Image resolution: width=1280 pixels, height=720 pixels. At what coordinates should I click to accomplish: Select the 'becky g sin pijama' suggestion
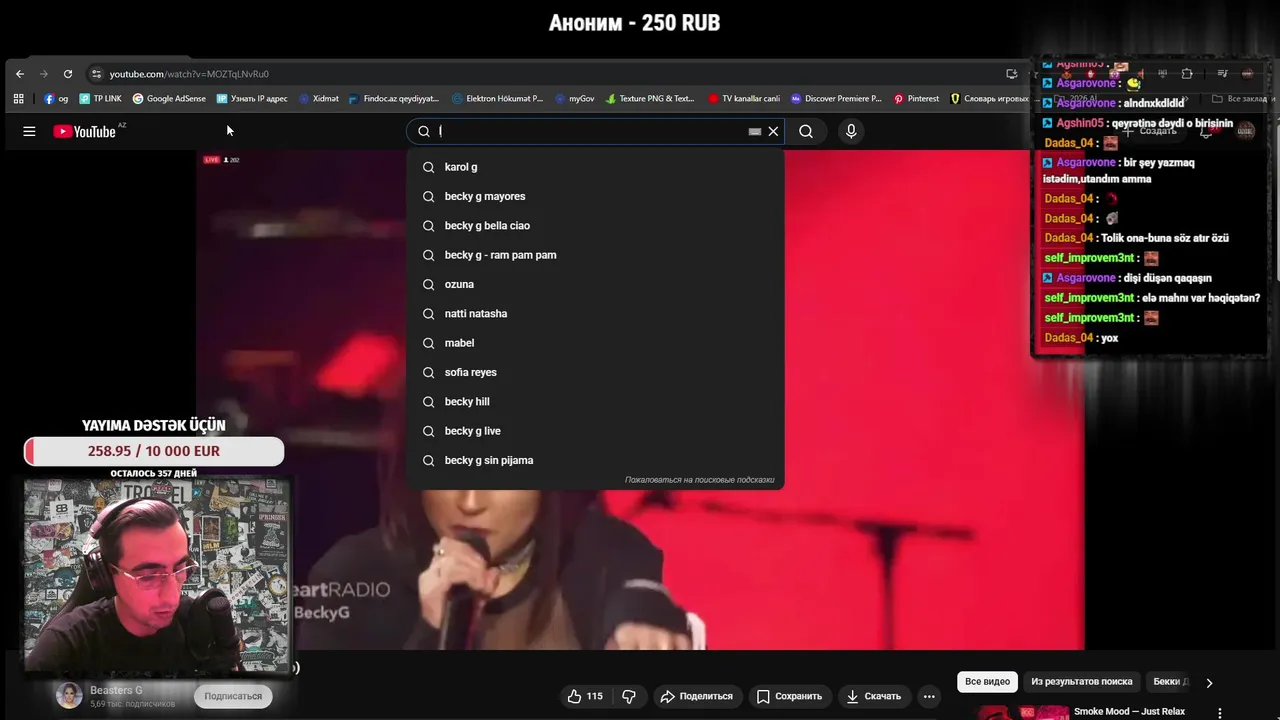596,460
